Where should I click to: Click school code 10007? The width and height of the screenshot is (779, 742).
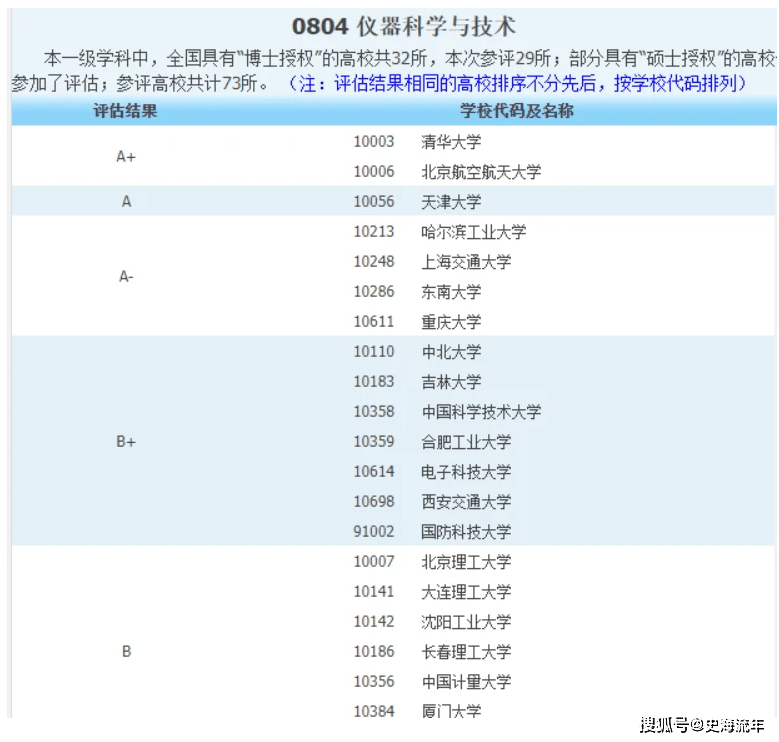(x=374, y=561)
